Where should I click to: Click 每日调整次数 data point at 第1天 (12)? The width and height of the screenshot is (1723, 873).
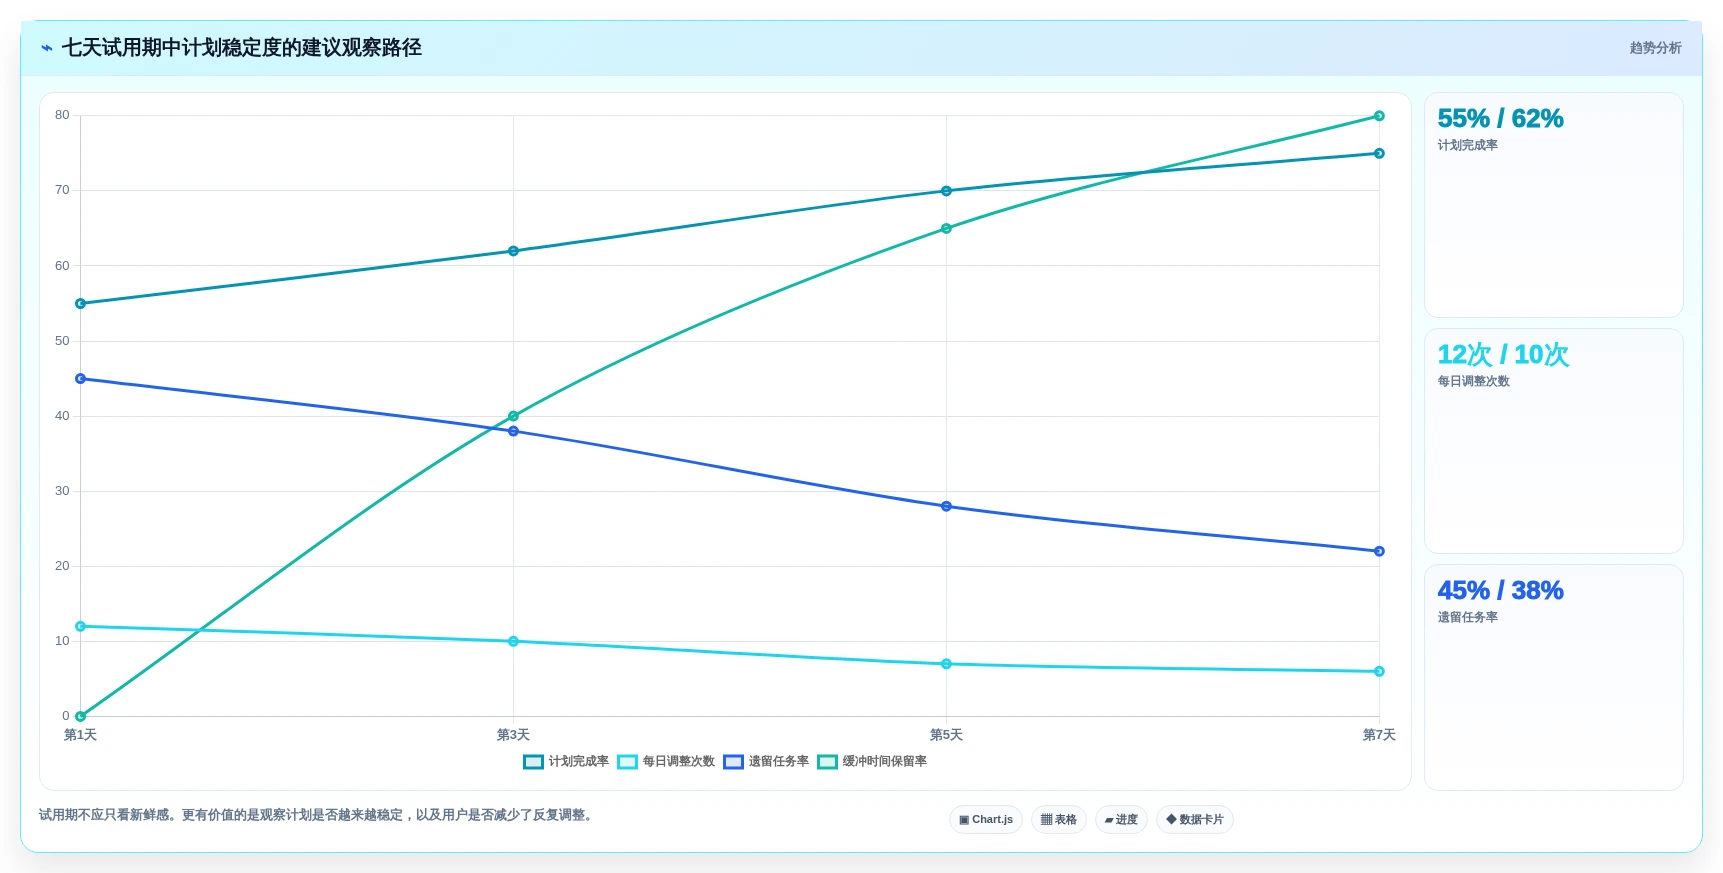[x=81, y=627]
